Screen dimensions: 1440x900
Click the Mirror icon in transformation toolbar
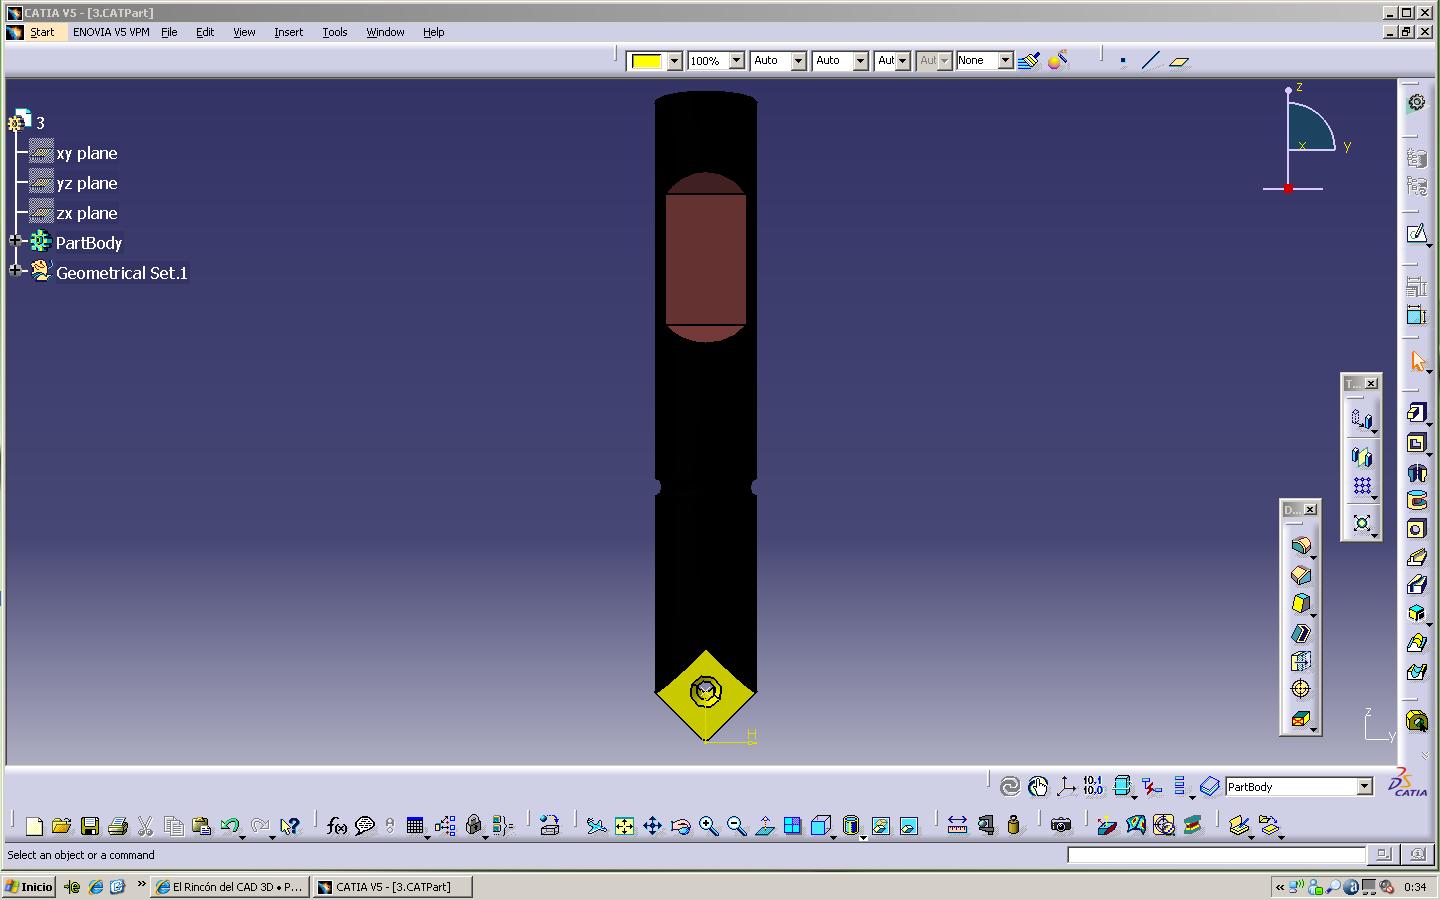tap(1362, 457)
